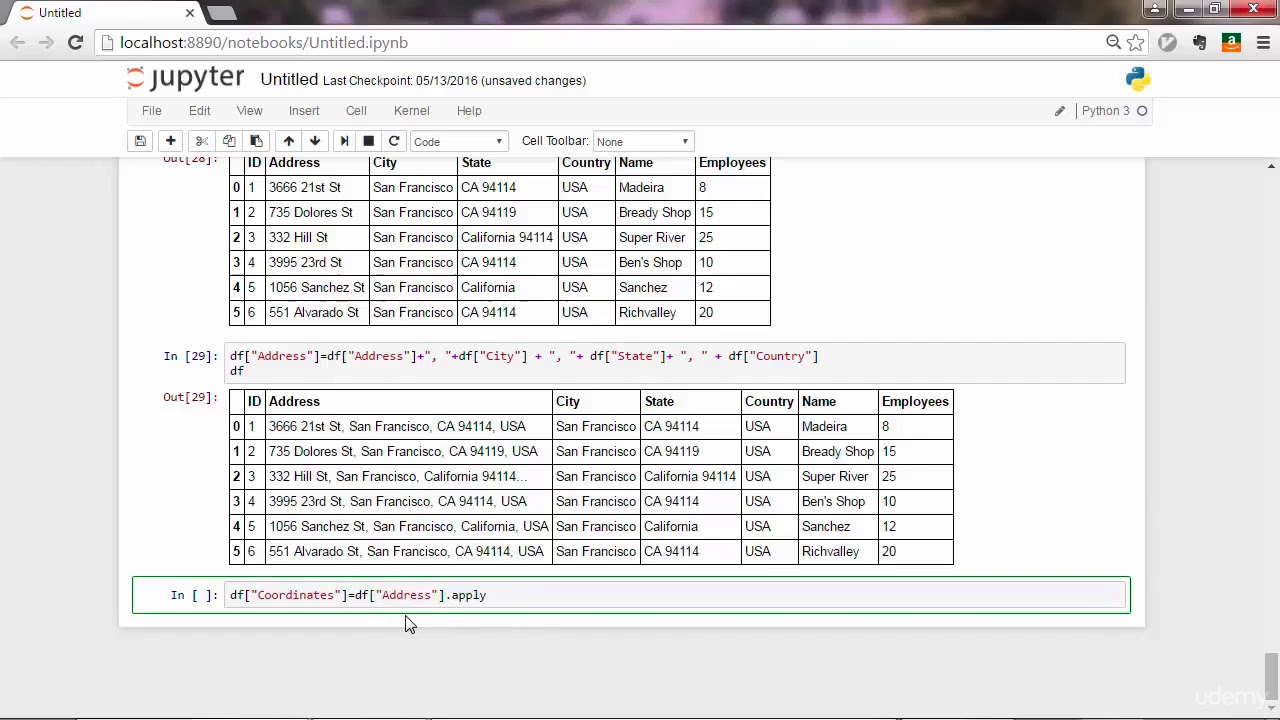Screen dimensions: 1280x720
Task: Insert a cell below with the plus icon
Action: (170, 141)
